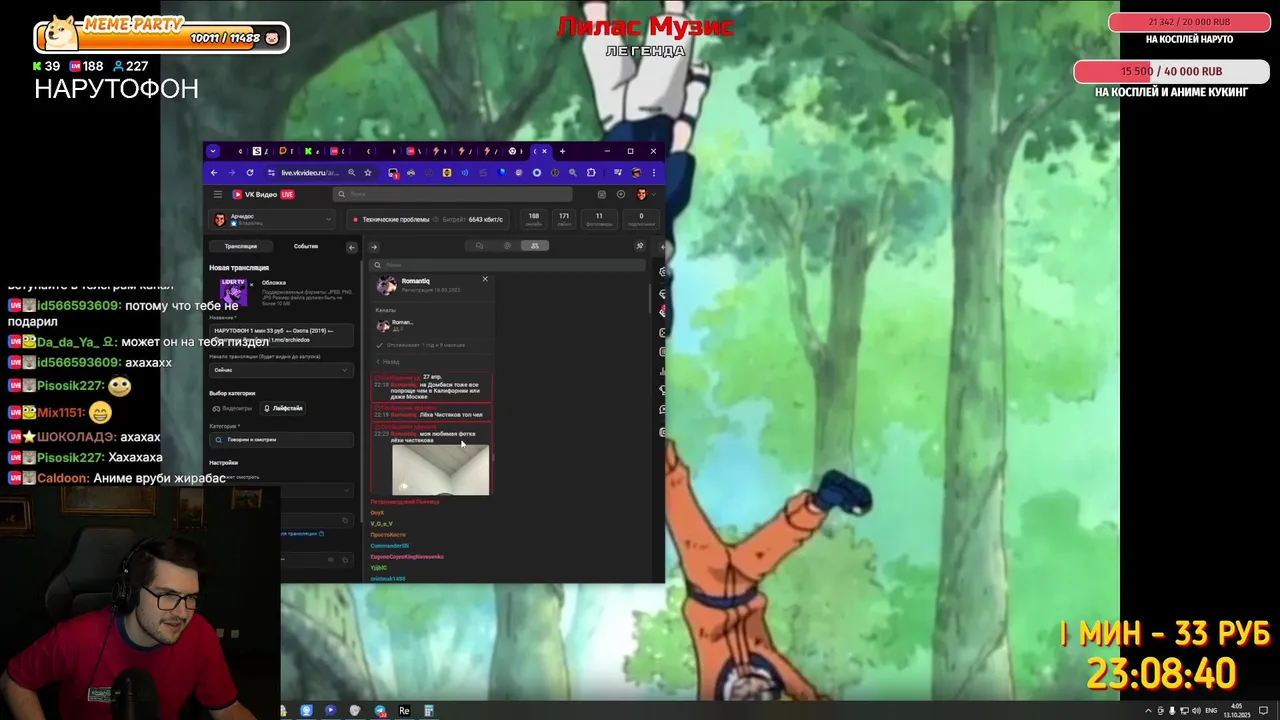
Task: Open the Трансляция tab
Action: 241,246
